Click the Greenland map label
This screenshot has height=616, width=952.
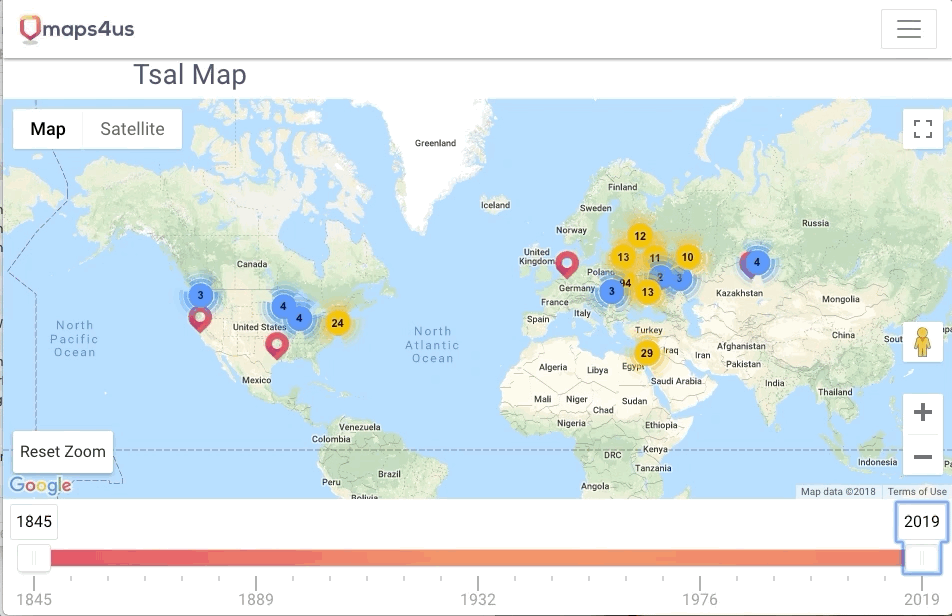(x=435, y=143)
